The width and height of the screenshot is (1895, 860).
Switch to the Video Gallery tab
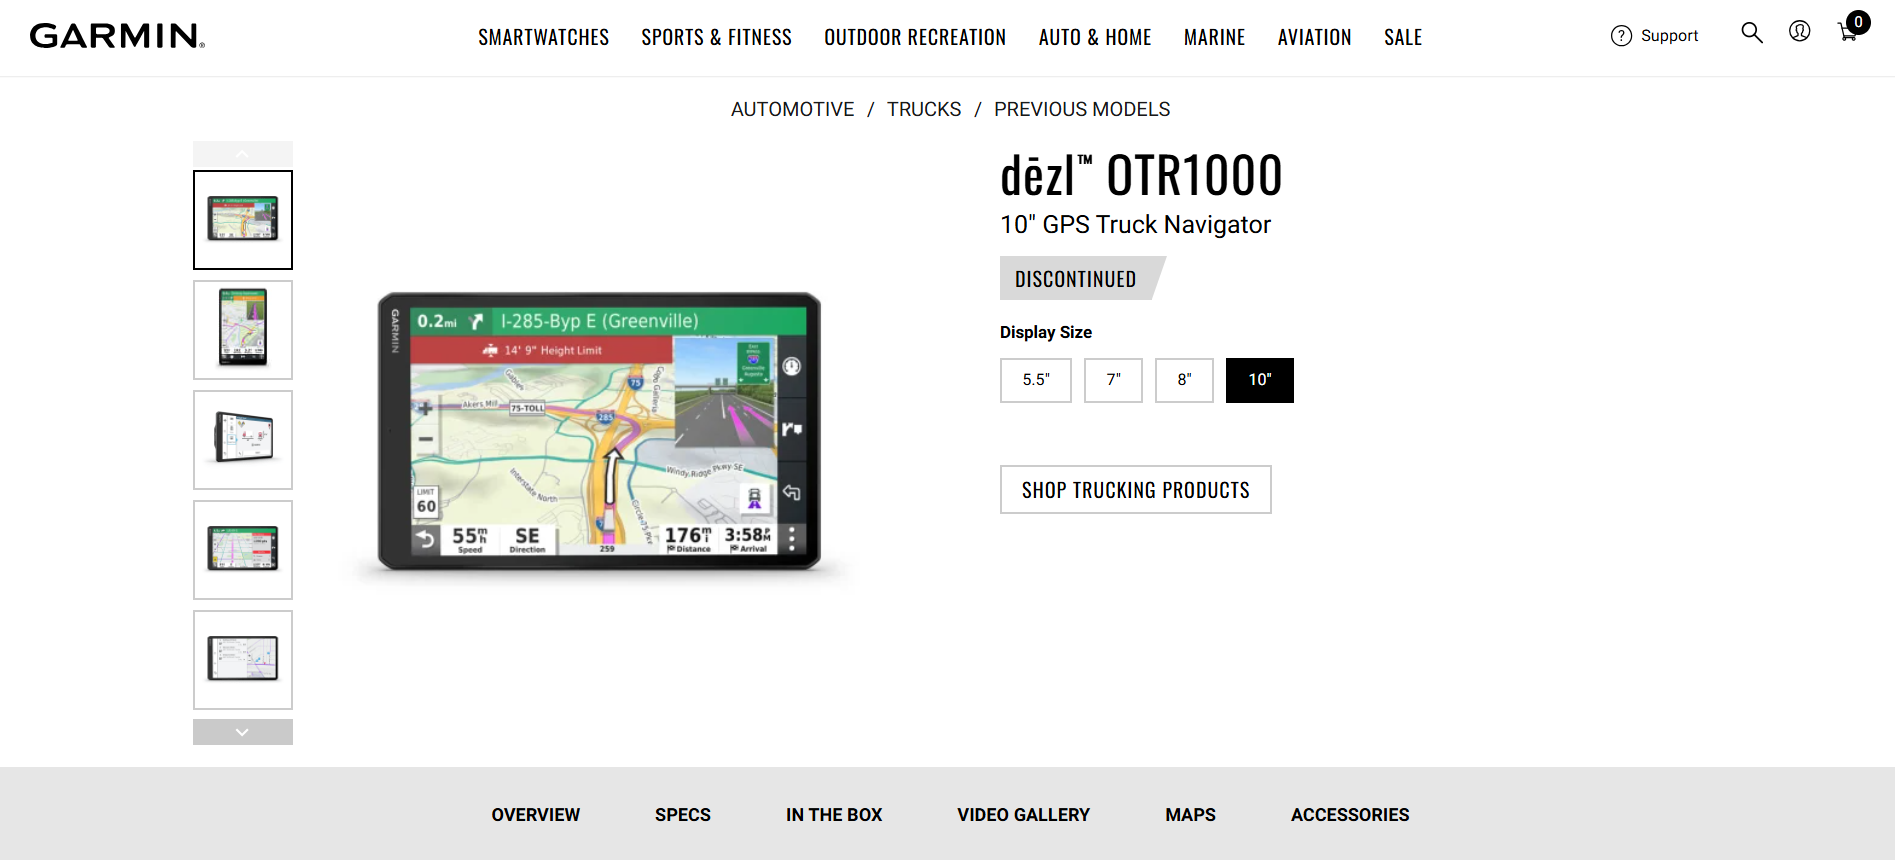coord(1023,815)
